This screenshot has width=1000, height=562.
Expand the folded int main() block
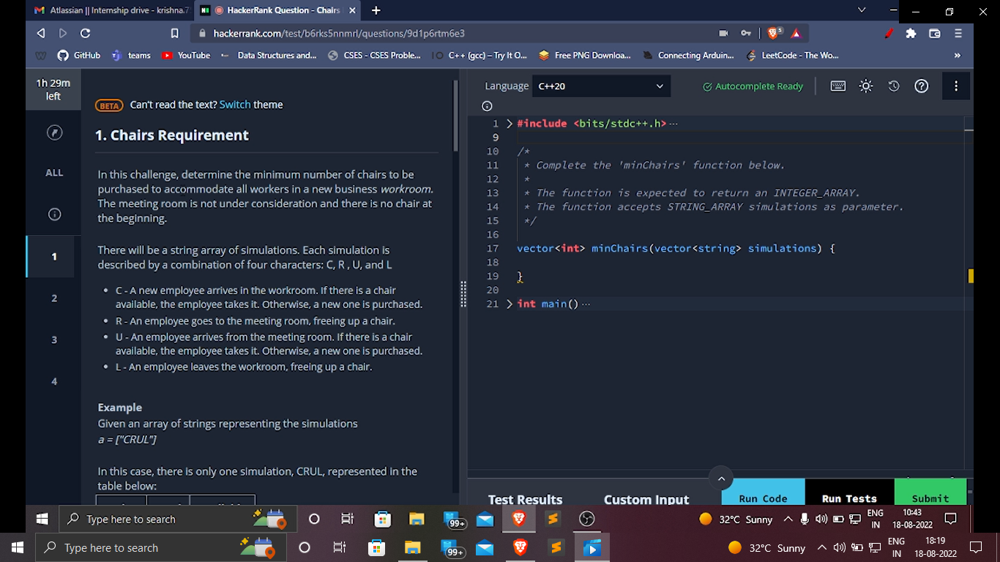[509, 304]
